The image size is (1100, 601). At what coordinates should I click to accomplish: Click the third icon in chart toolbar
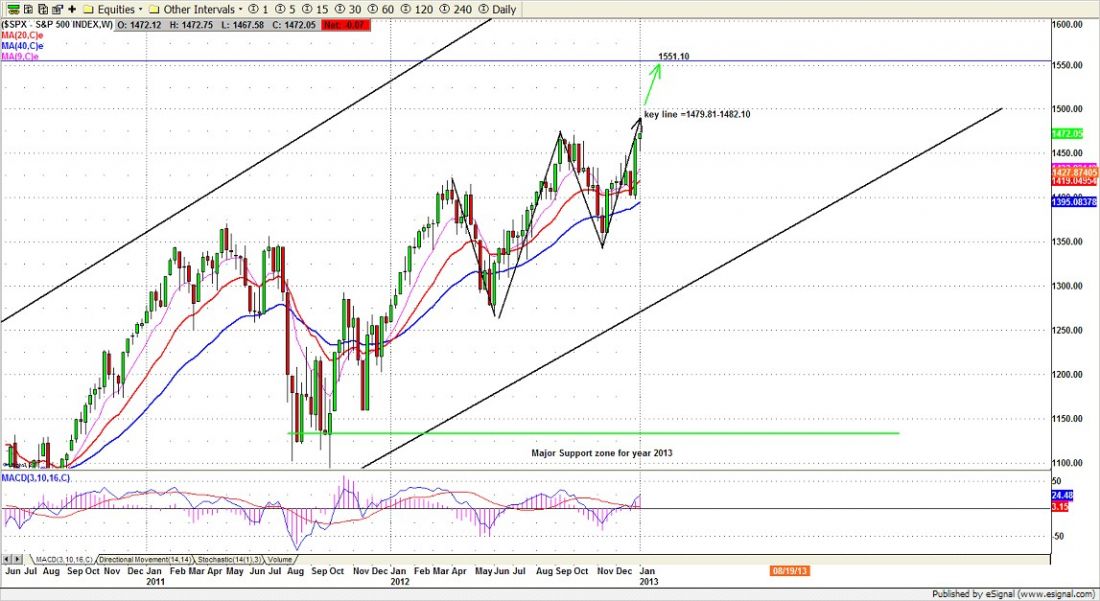coord(41,9)
